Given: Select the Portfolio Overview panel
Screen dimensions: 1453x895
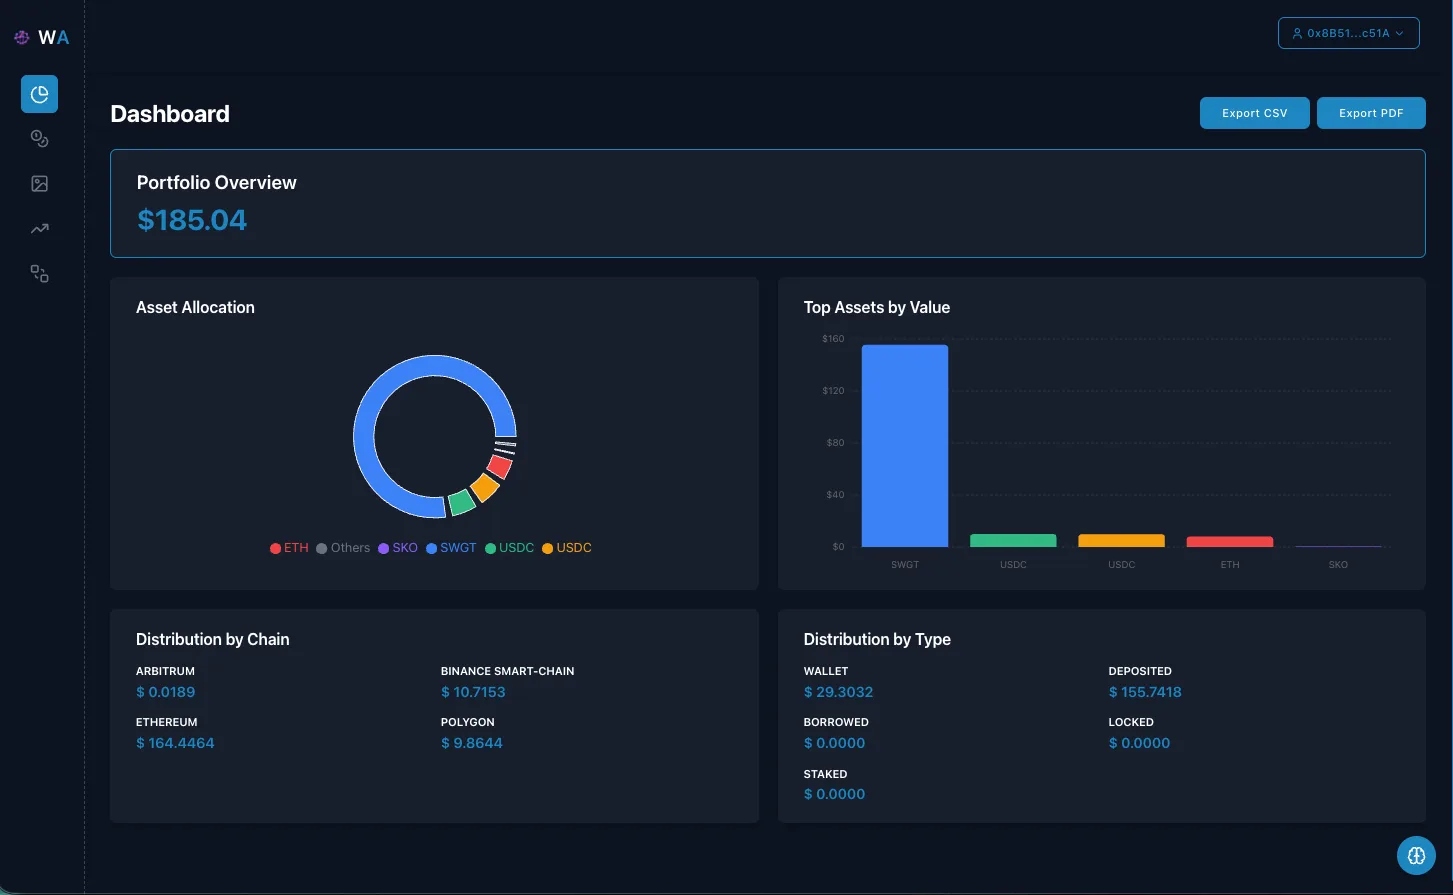Looking at the screenshot, I should (x=768, y=203).
